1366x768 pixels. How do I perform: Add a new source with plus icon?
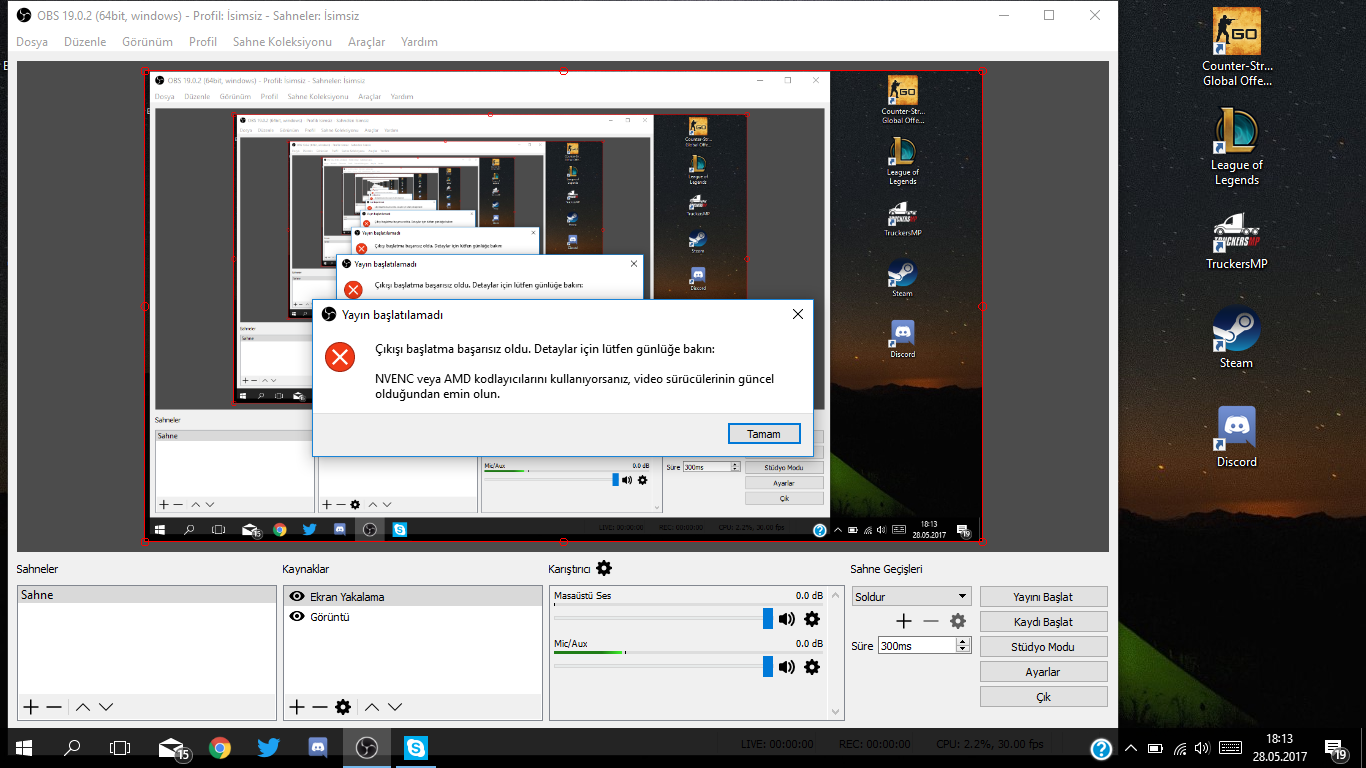(x=296, y=707)
